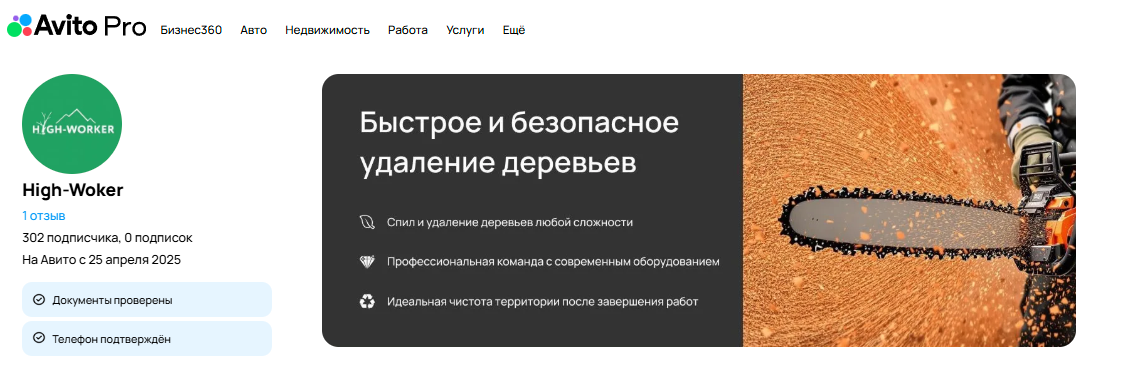1128x378 pixels.
Task: Click the leaf icon beside Спил и удаление
Action: [367, 222]
